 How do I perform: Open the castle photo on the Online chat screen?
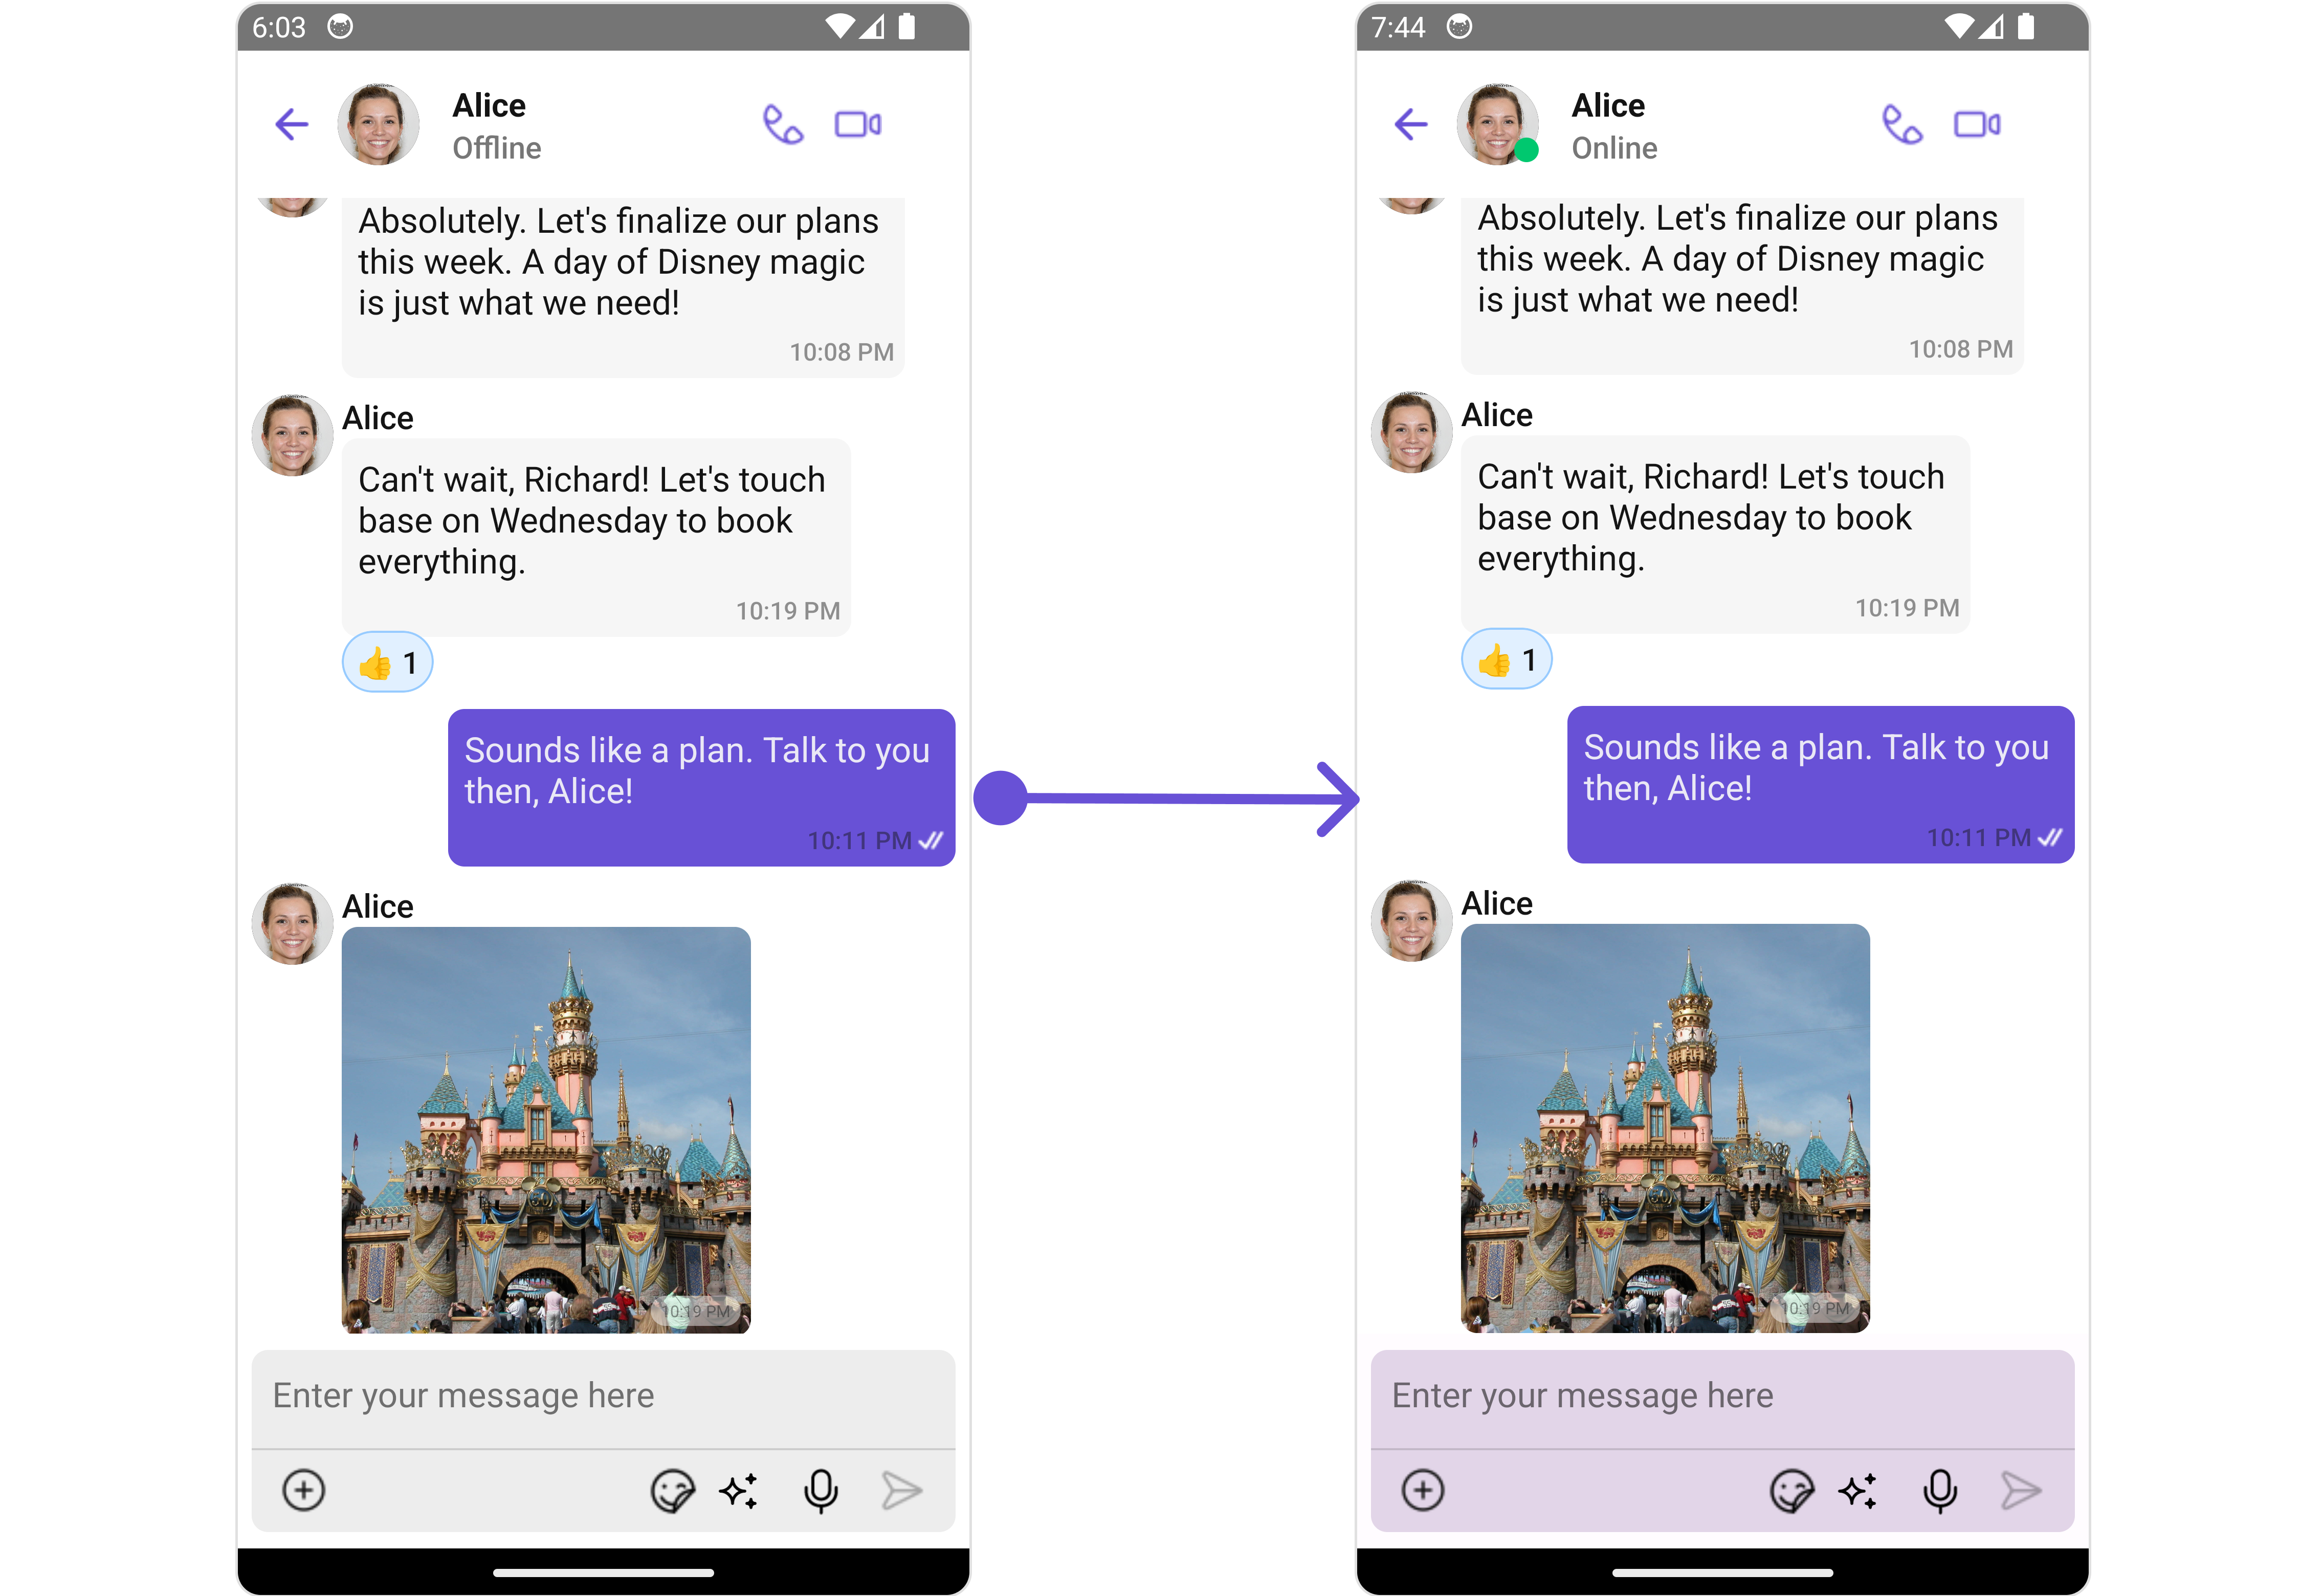coord(1665,1127)
